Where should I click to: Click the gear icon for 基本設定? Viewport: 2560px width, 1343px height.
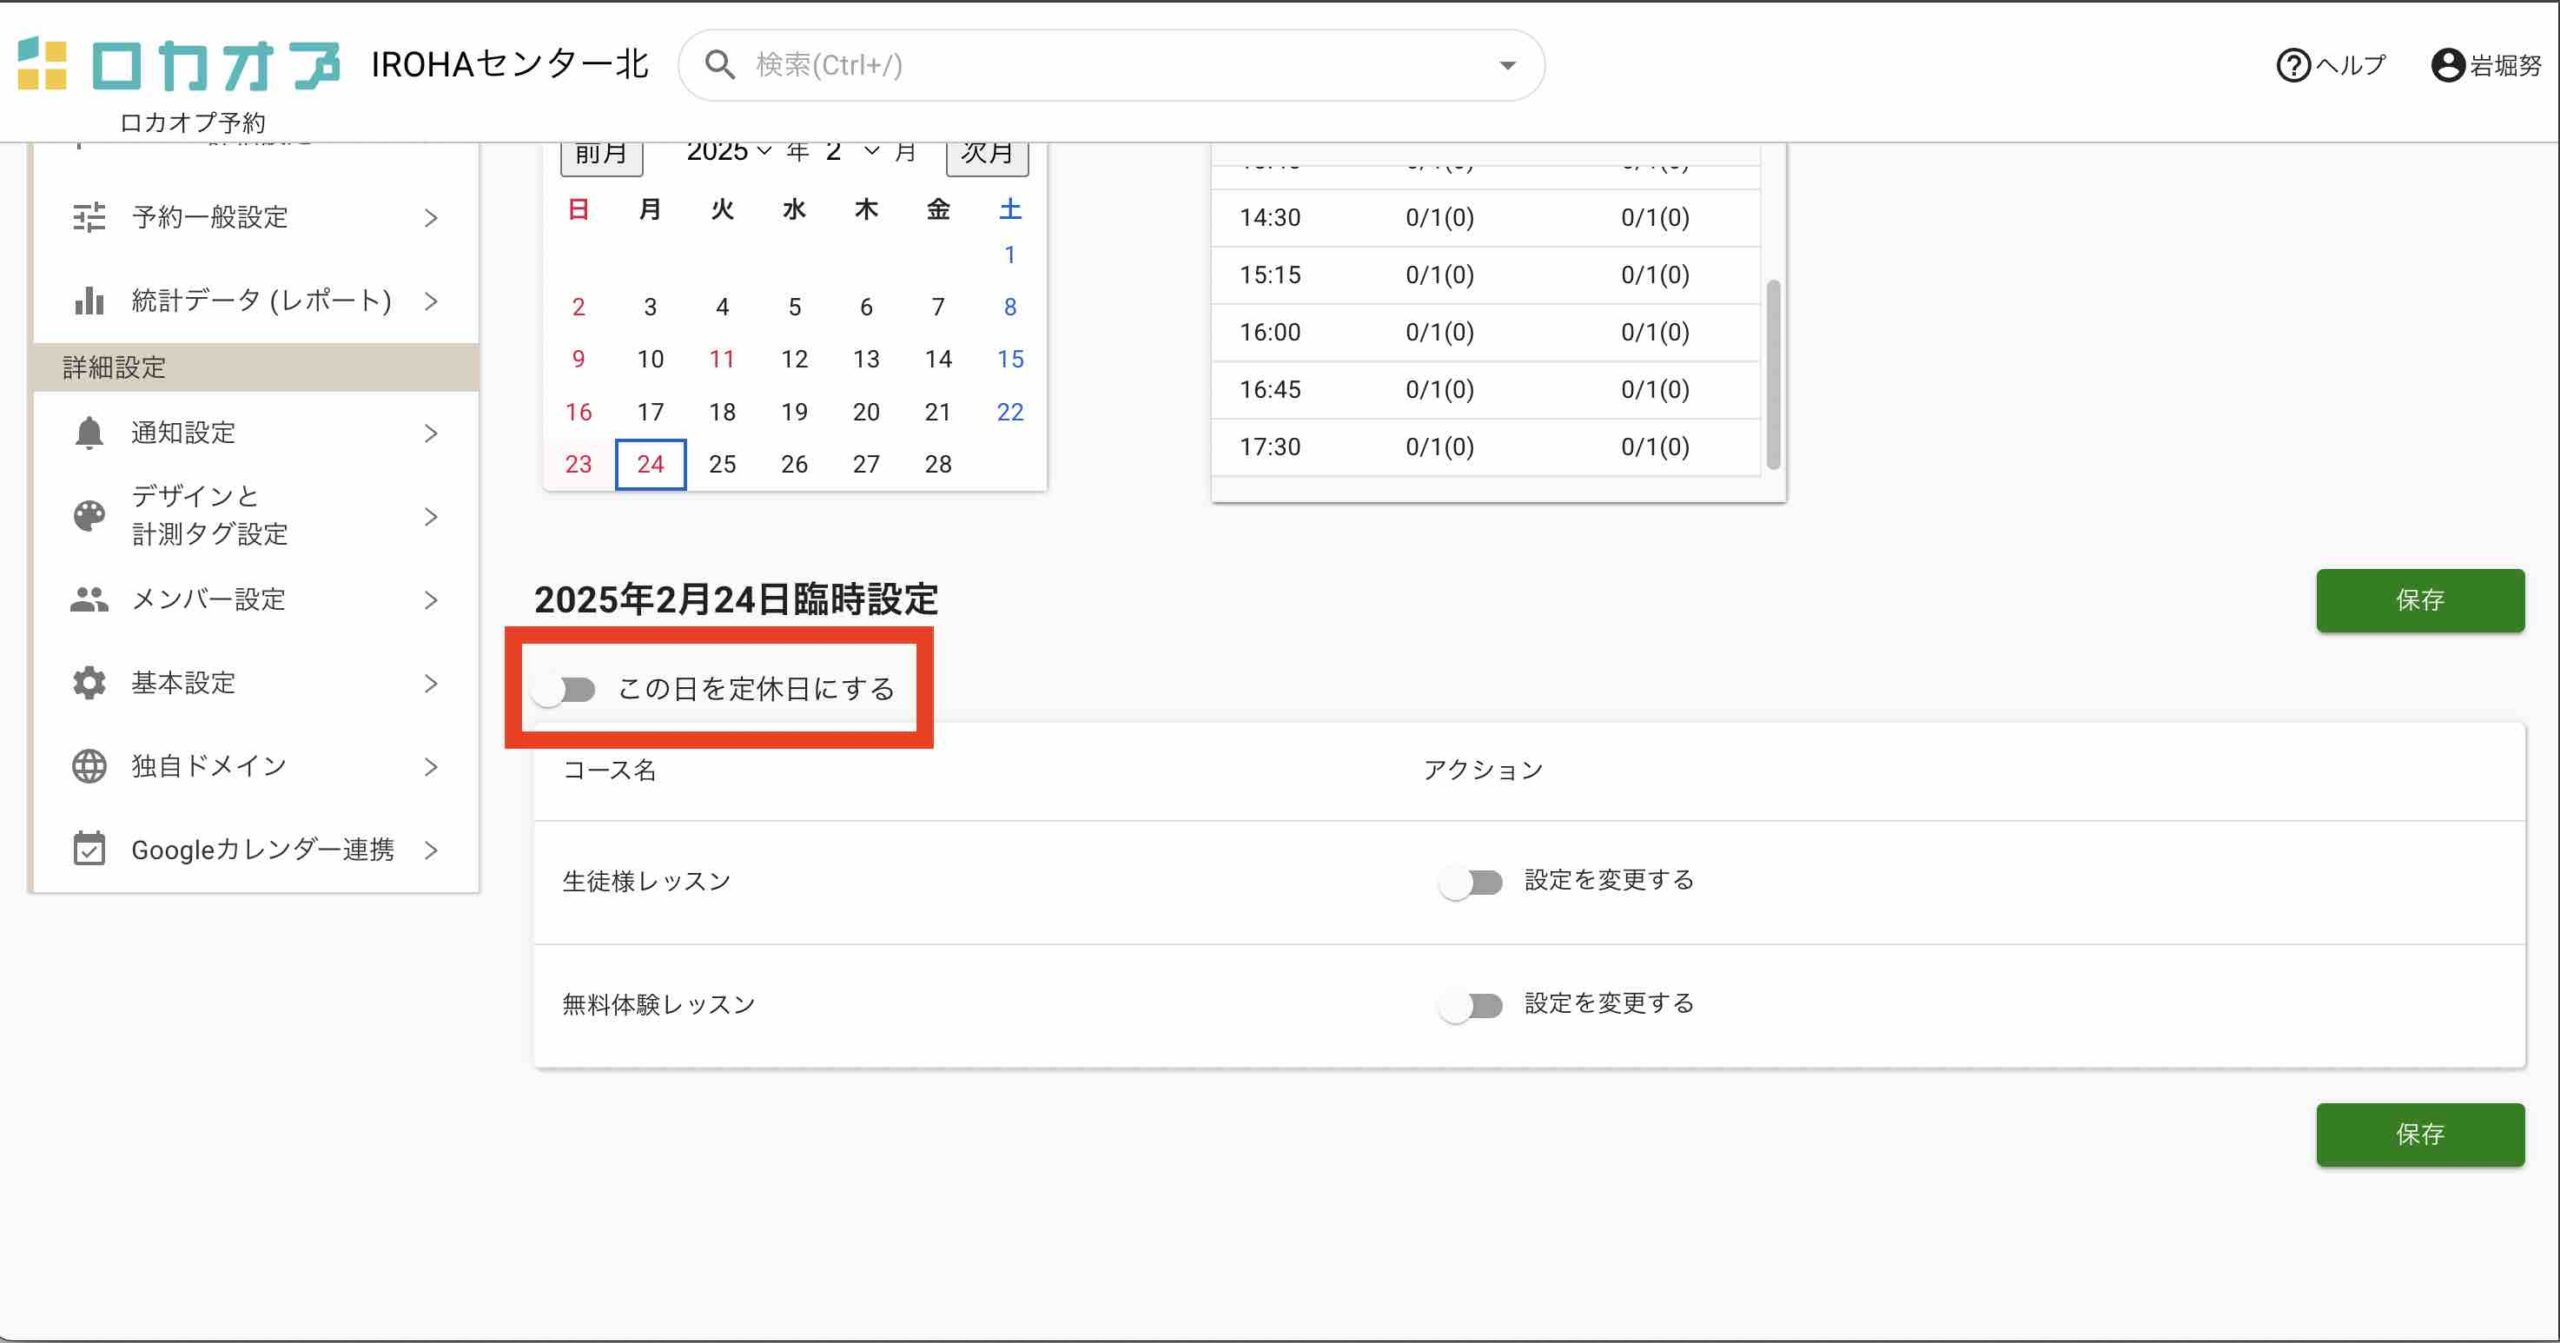point(89,683)
